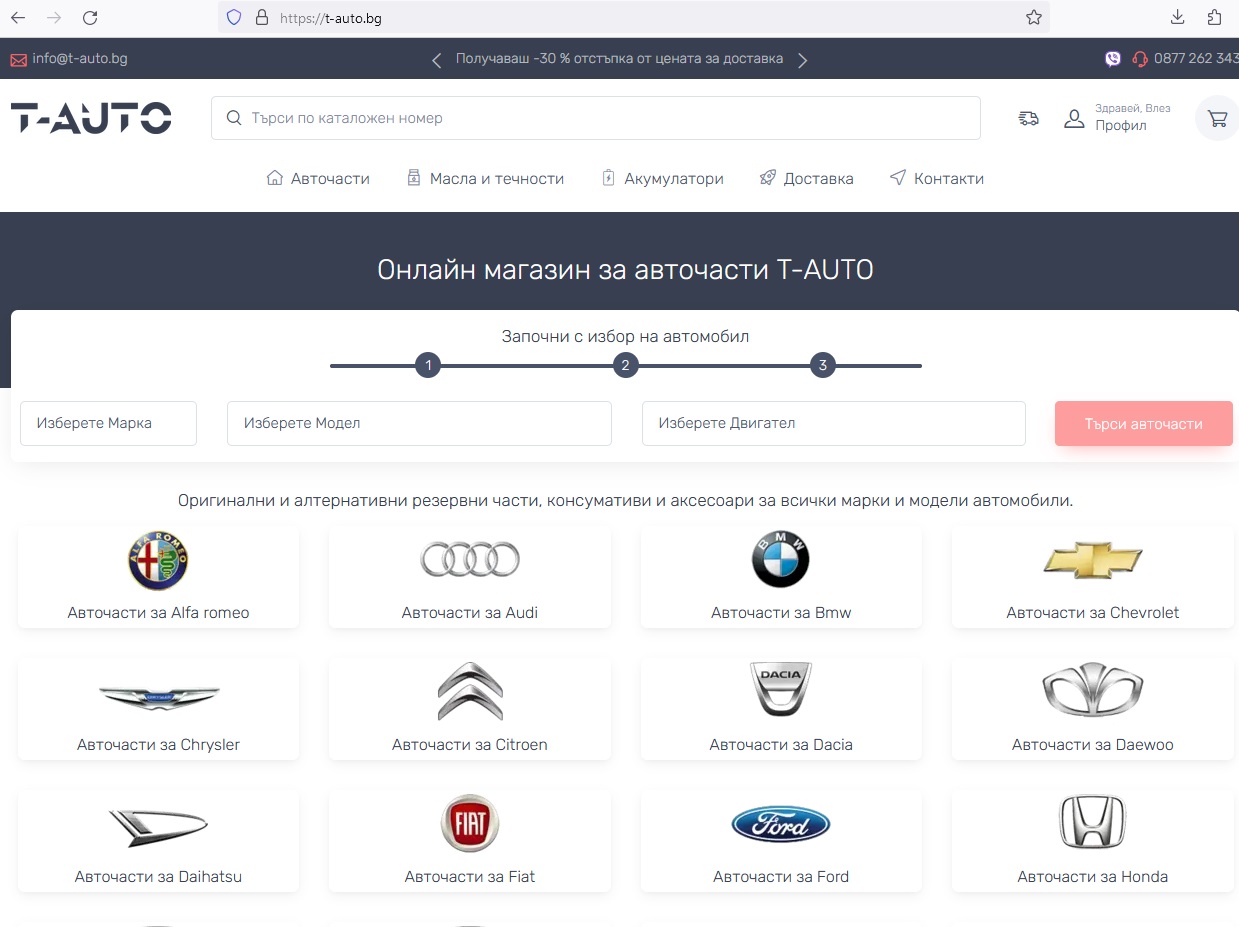This screenshot has width=1239, height=927.
Task: Click the Viber contact icon
Action: pos(1113,59)
